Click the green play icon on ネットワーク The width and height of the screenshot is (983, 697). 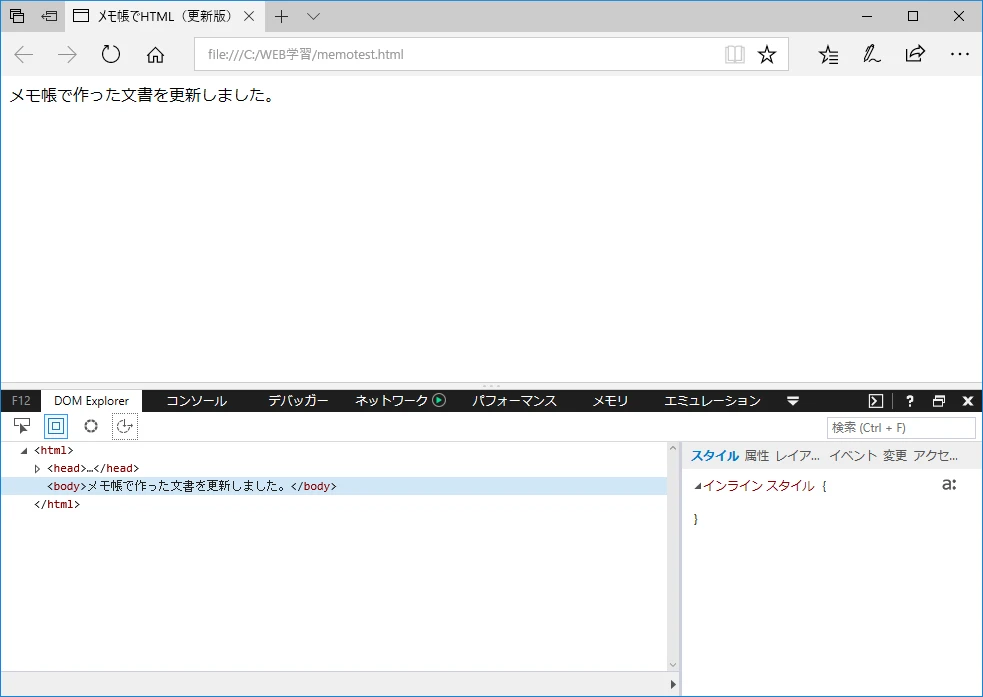[x=439, y=400]
